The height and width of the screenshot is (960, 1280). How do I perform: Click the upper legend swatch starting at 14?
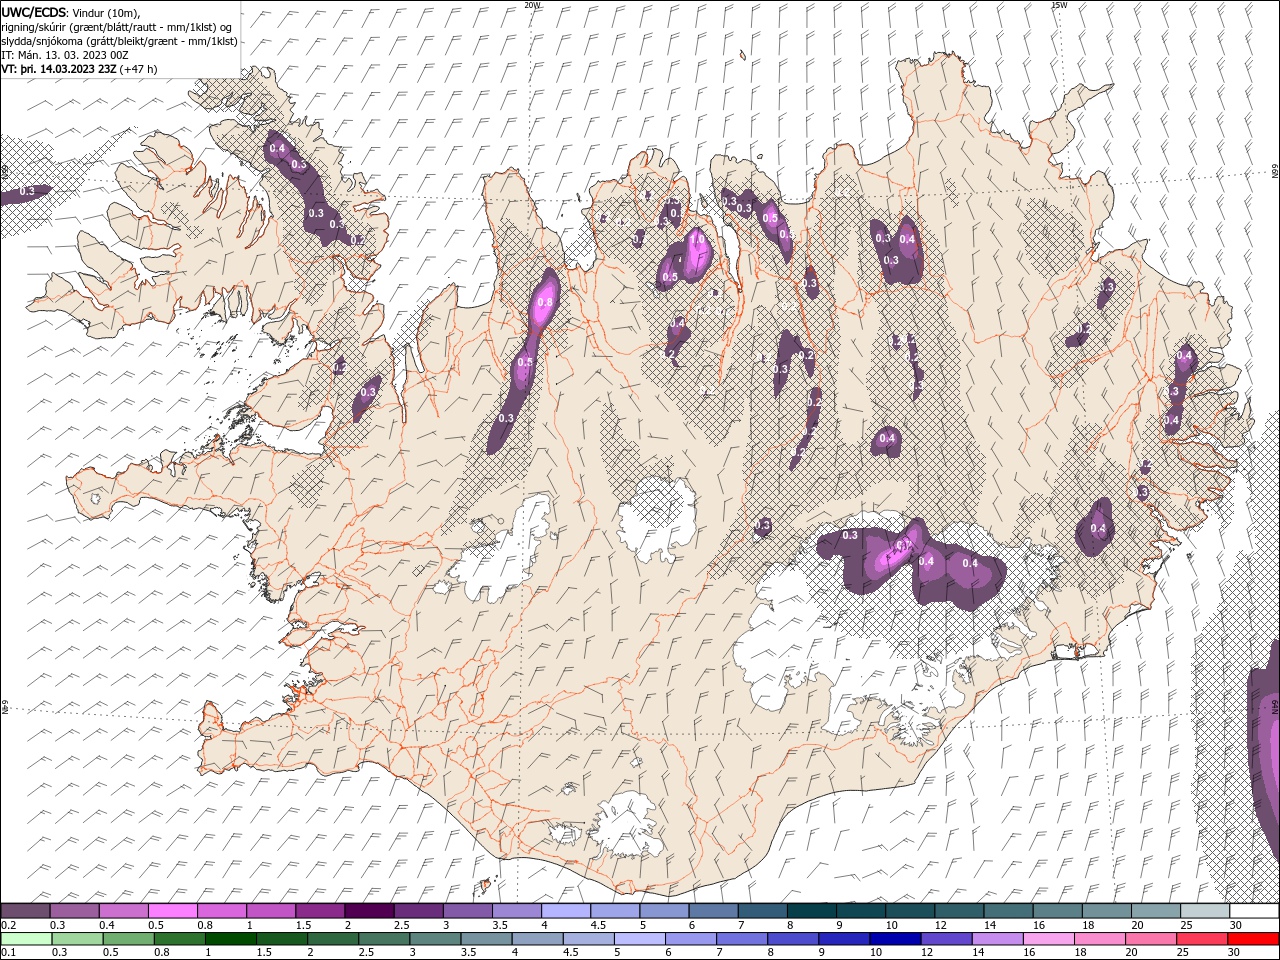(1008, 911)
